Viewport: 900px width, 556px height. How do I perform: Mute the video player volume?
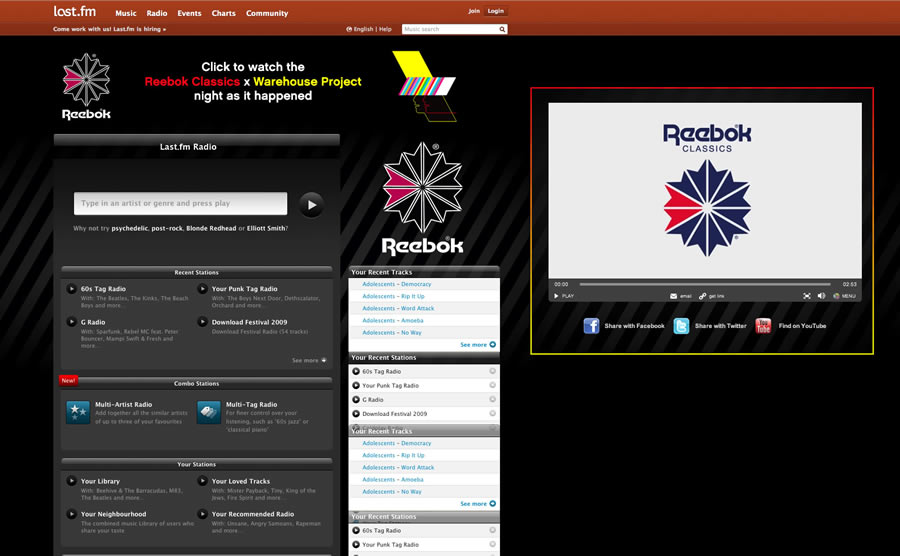pyautogui.click(x=821, y=296)
